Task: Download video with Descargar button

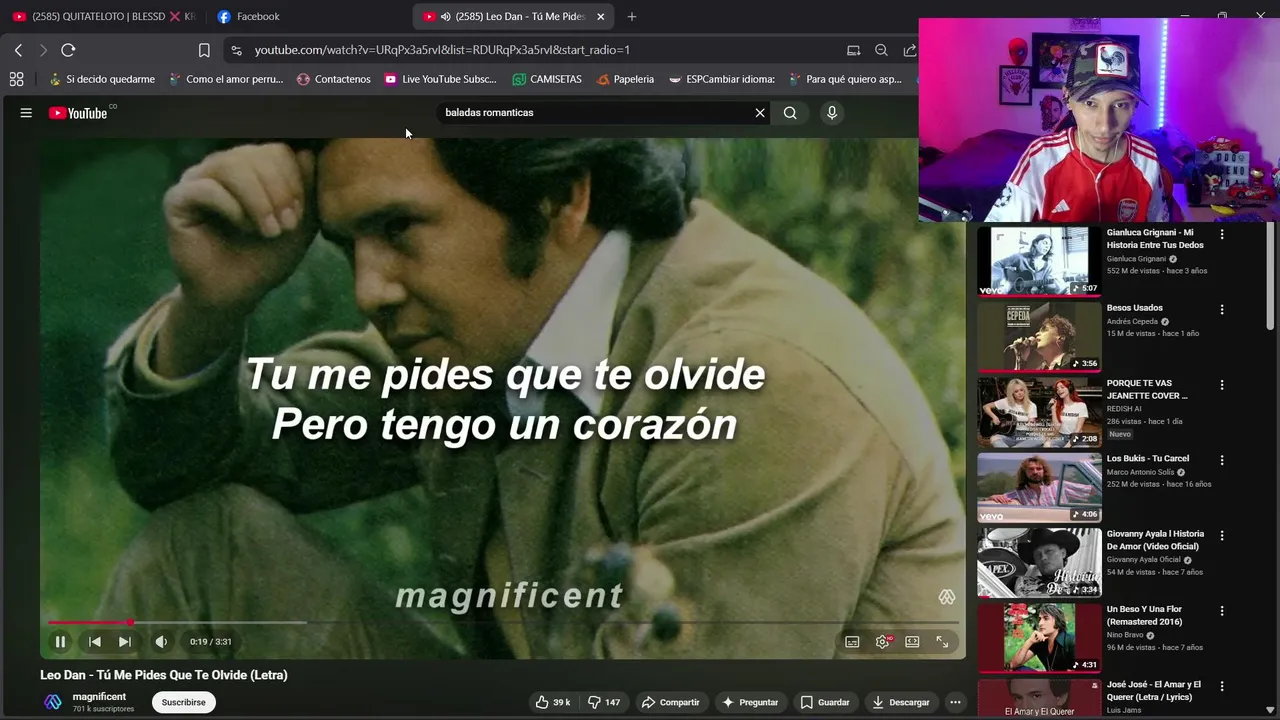Action: (901, 702)
